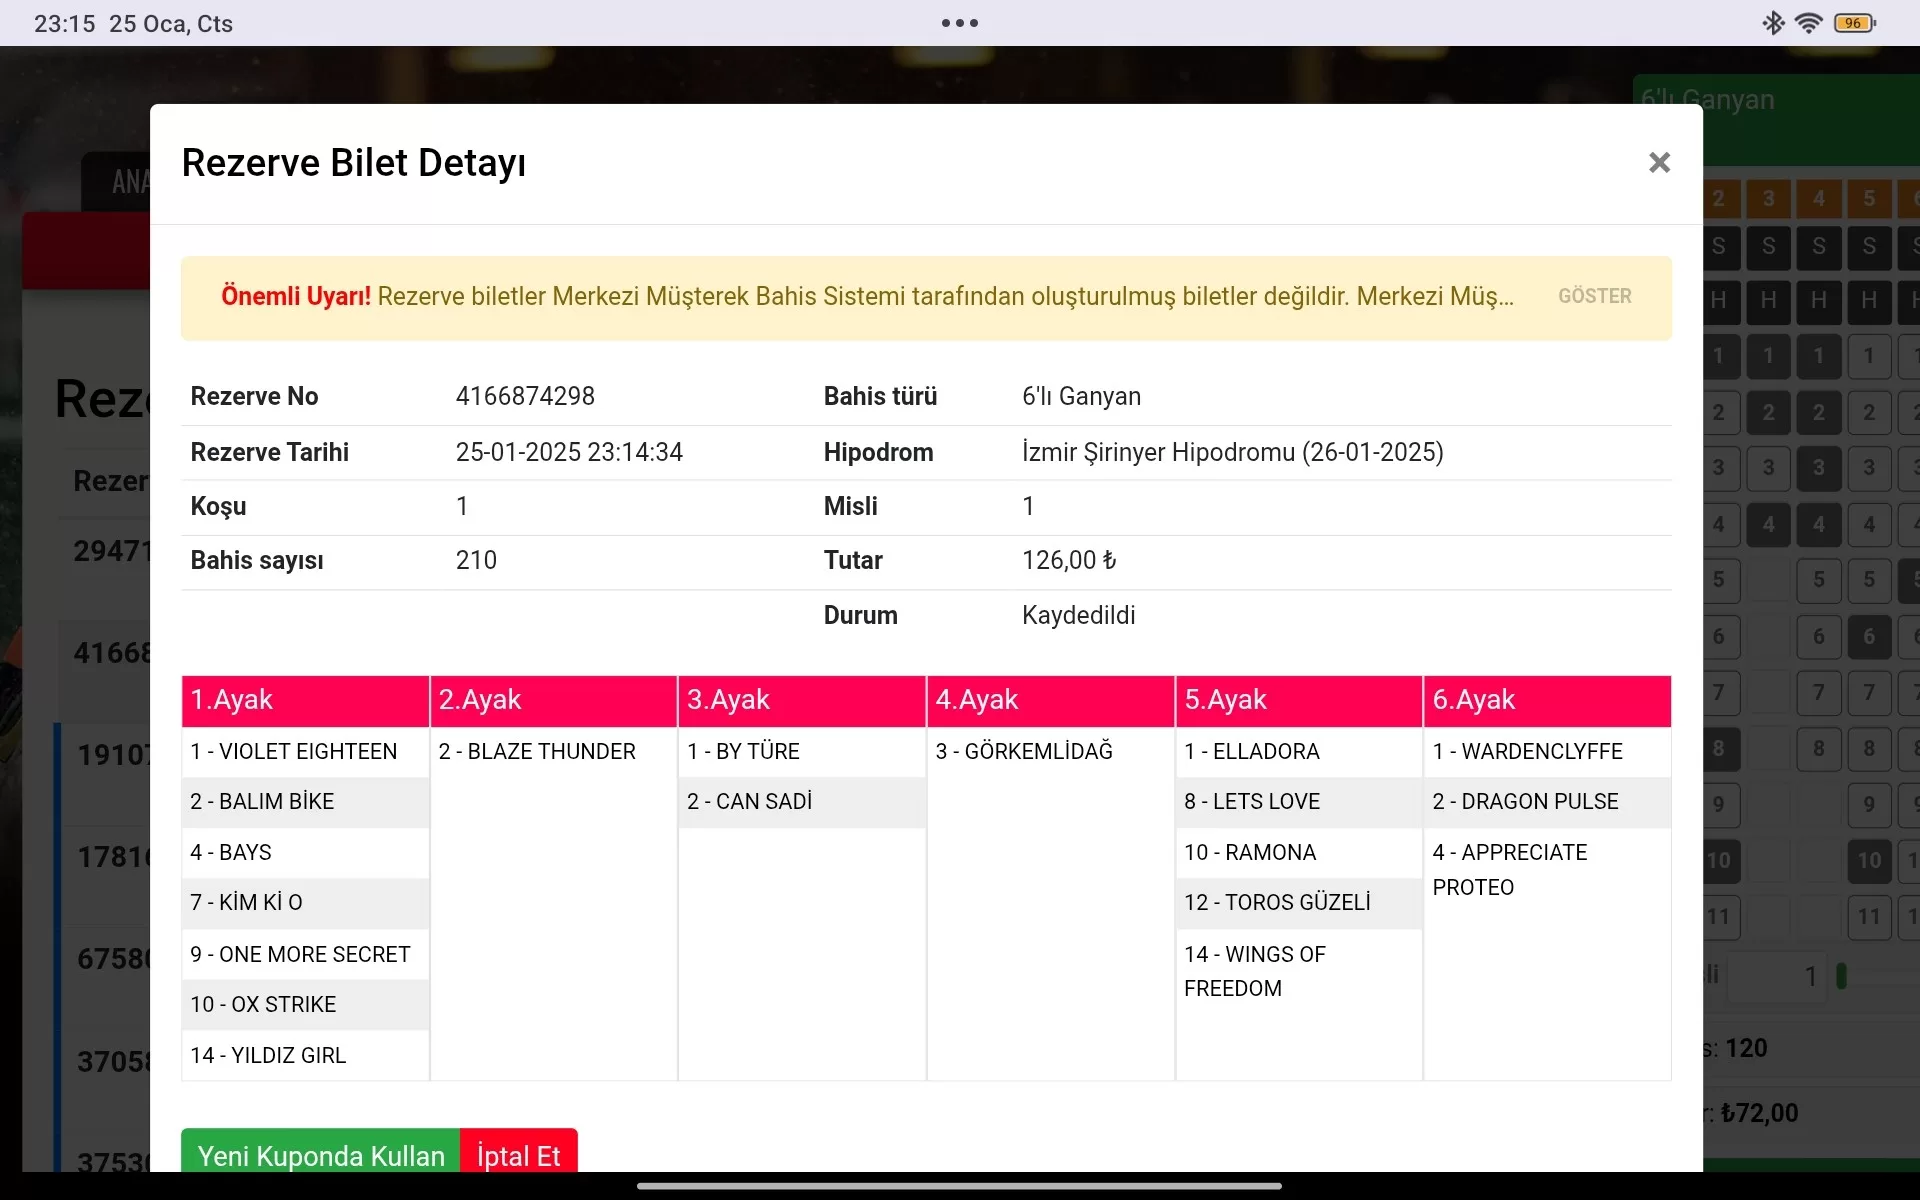Click DRAGON PULSE in sixth leg
This screenshot has width=1920, height=1200.
tap(1525, 801)
